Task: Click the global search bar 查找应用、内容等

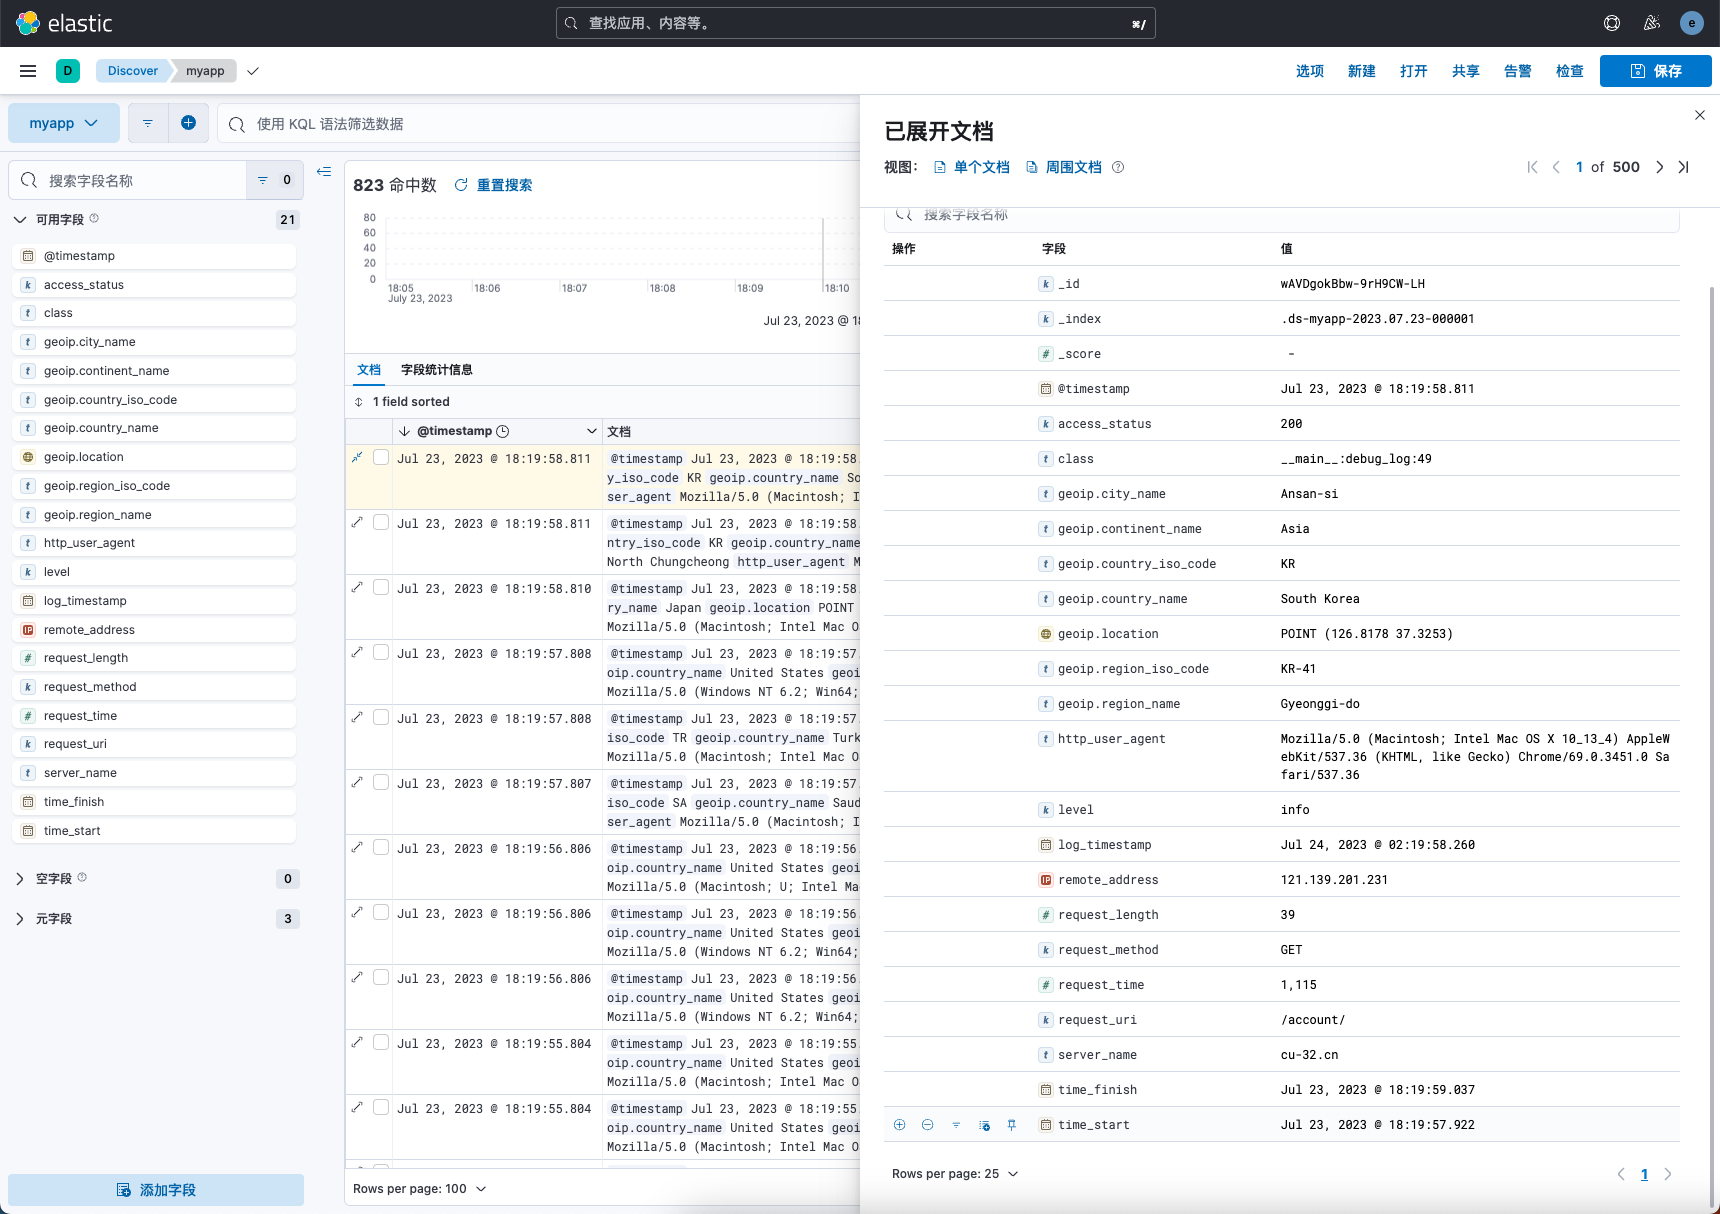Action: [856, 23]
